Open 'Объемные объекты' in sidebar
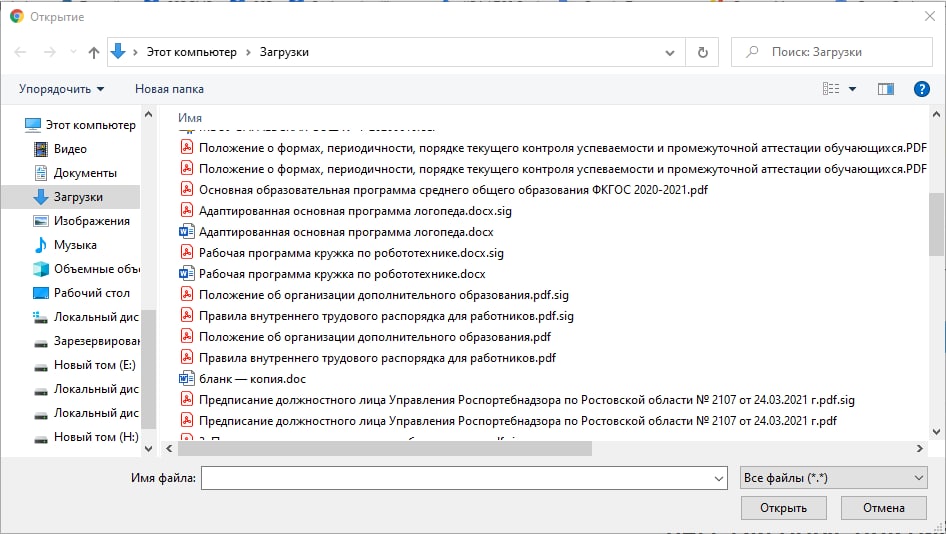 click(86, 269)
